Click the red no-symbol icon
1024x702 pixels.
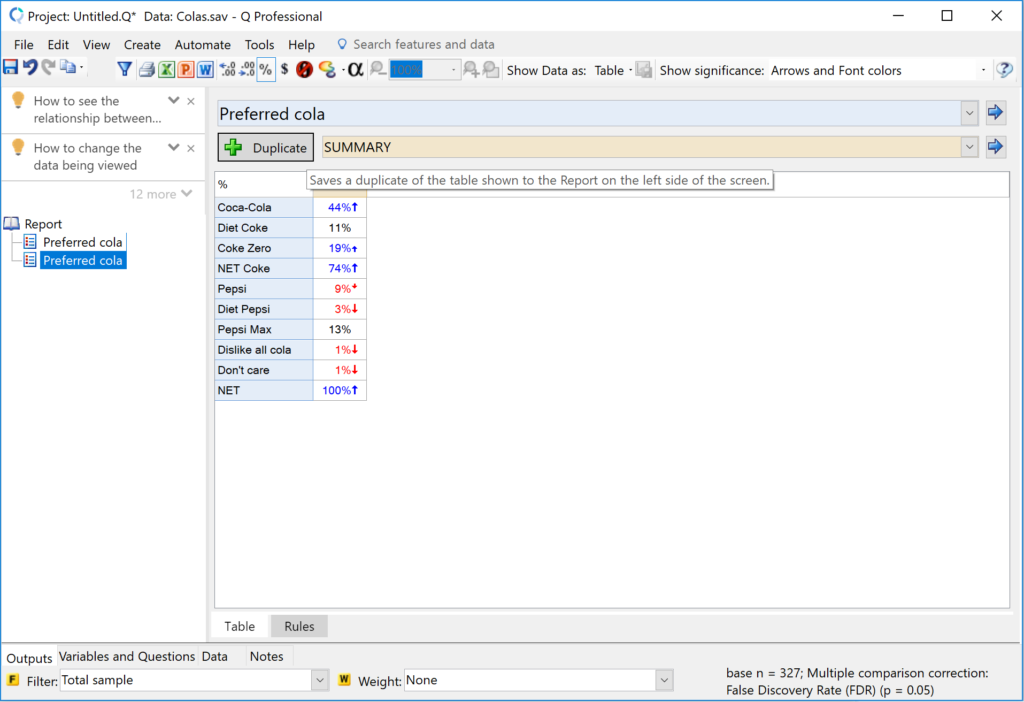click(304, 69)
